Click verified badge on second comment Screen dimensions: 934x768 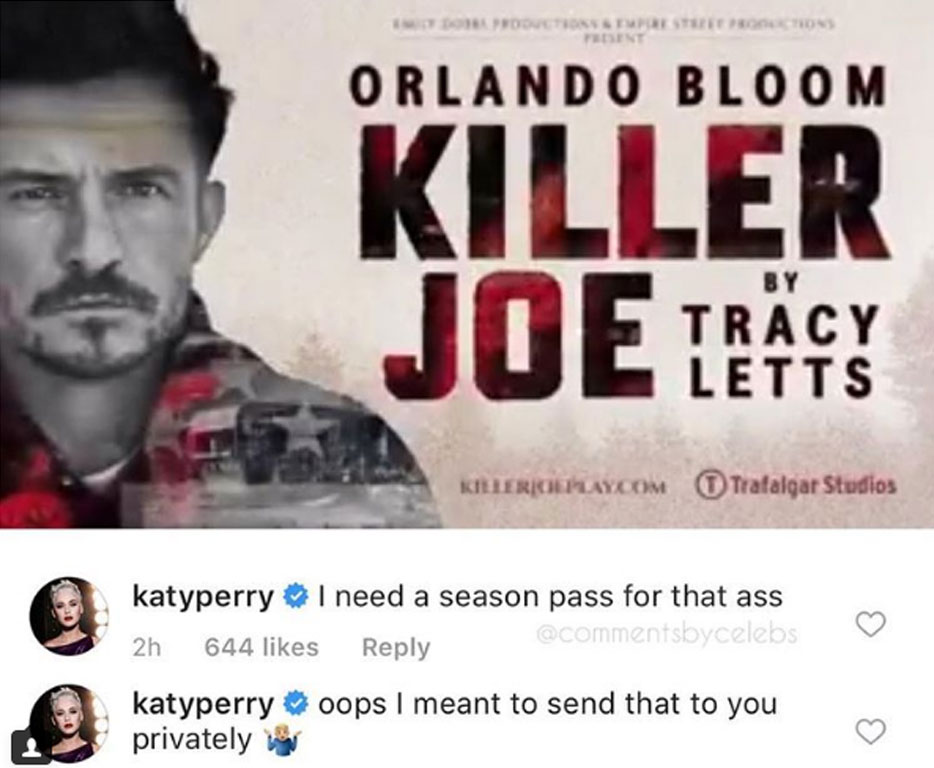pyautogui.click(x=296, y=704)
